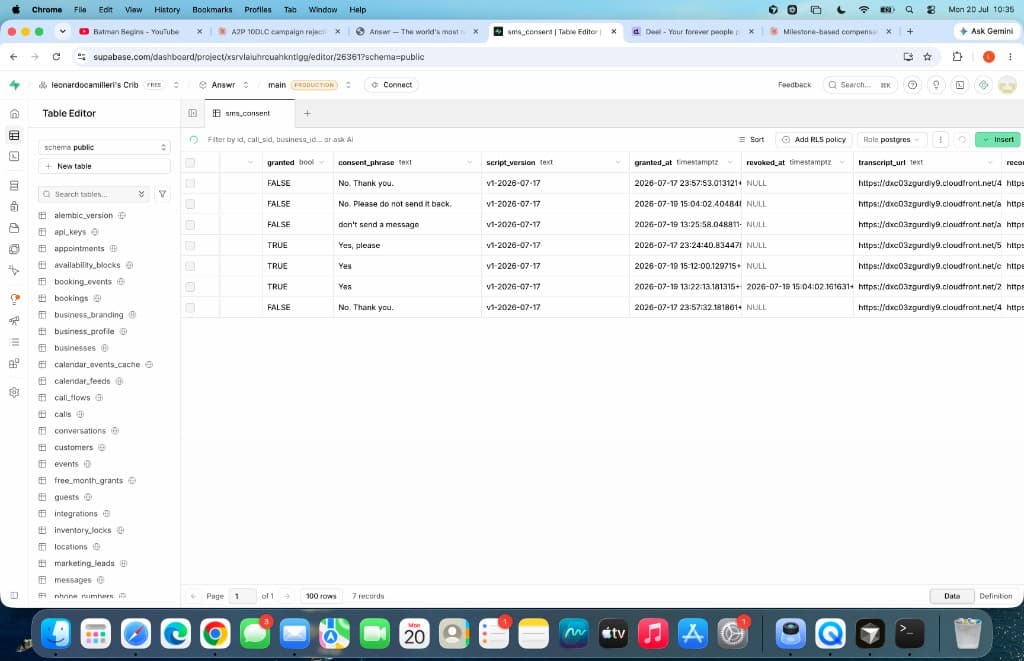1024x661 pixels.
Task: Check the row granted at 2026-07-19 15:12:00
Action: (x=190, y=266)
